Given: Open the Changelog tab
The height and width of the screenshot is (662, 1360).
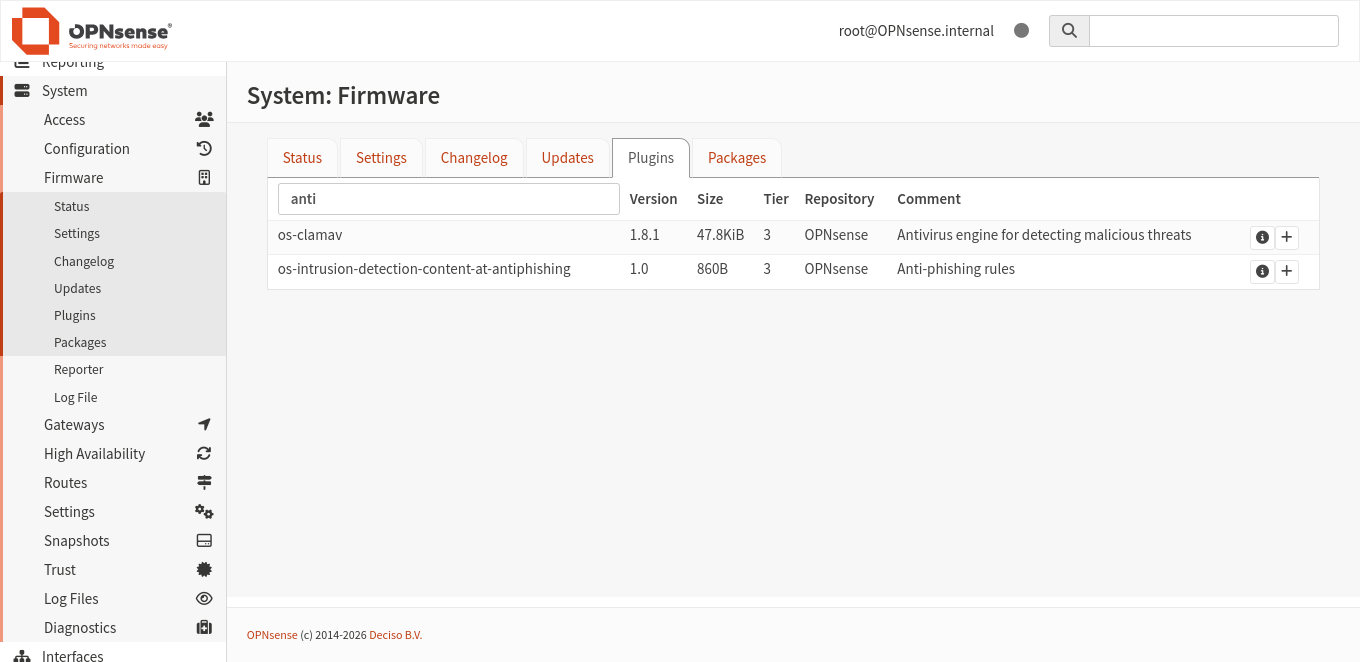Looking at the screenshot, I should click(474, 158).
